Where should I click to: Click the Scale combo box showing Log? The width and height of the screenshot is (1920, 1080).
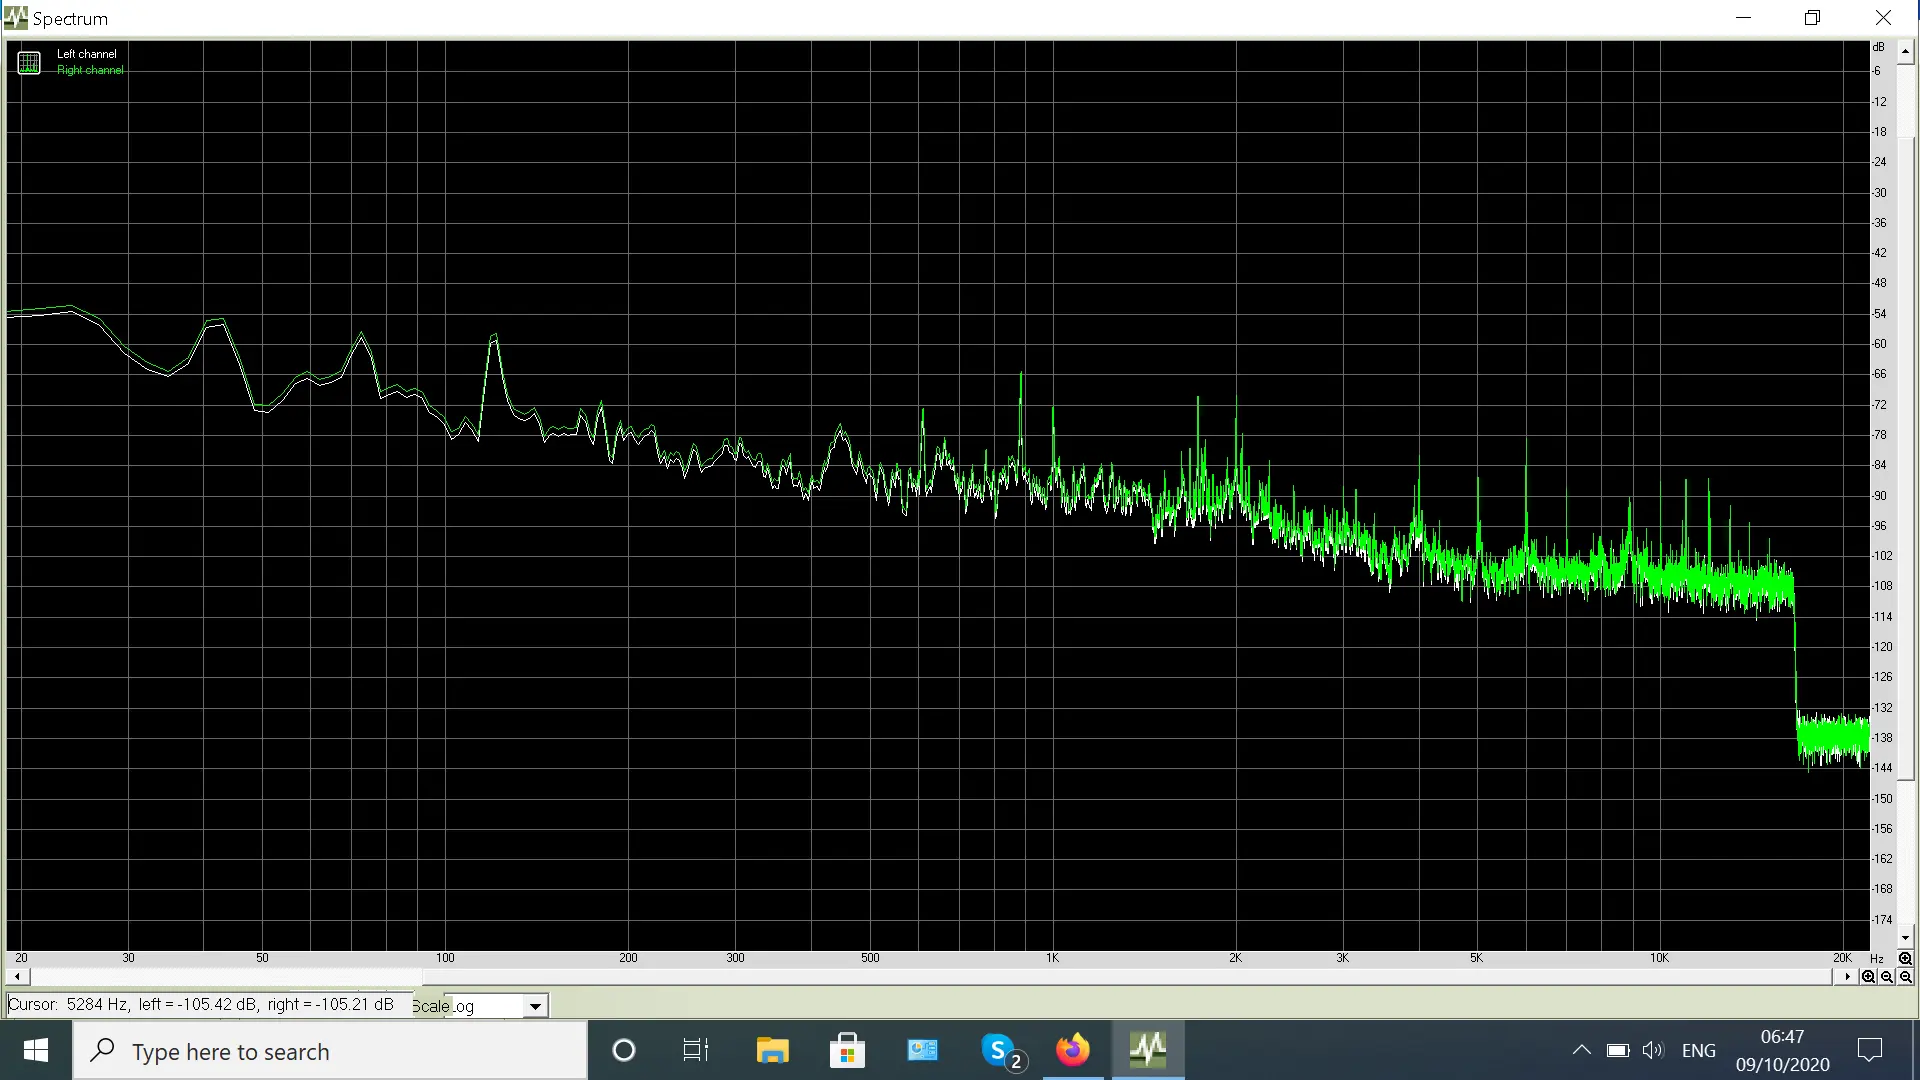485,1006
